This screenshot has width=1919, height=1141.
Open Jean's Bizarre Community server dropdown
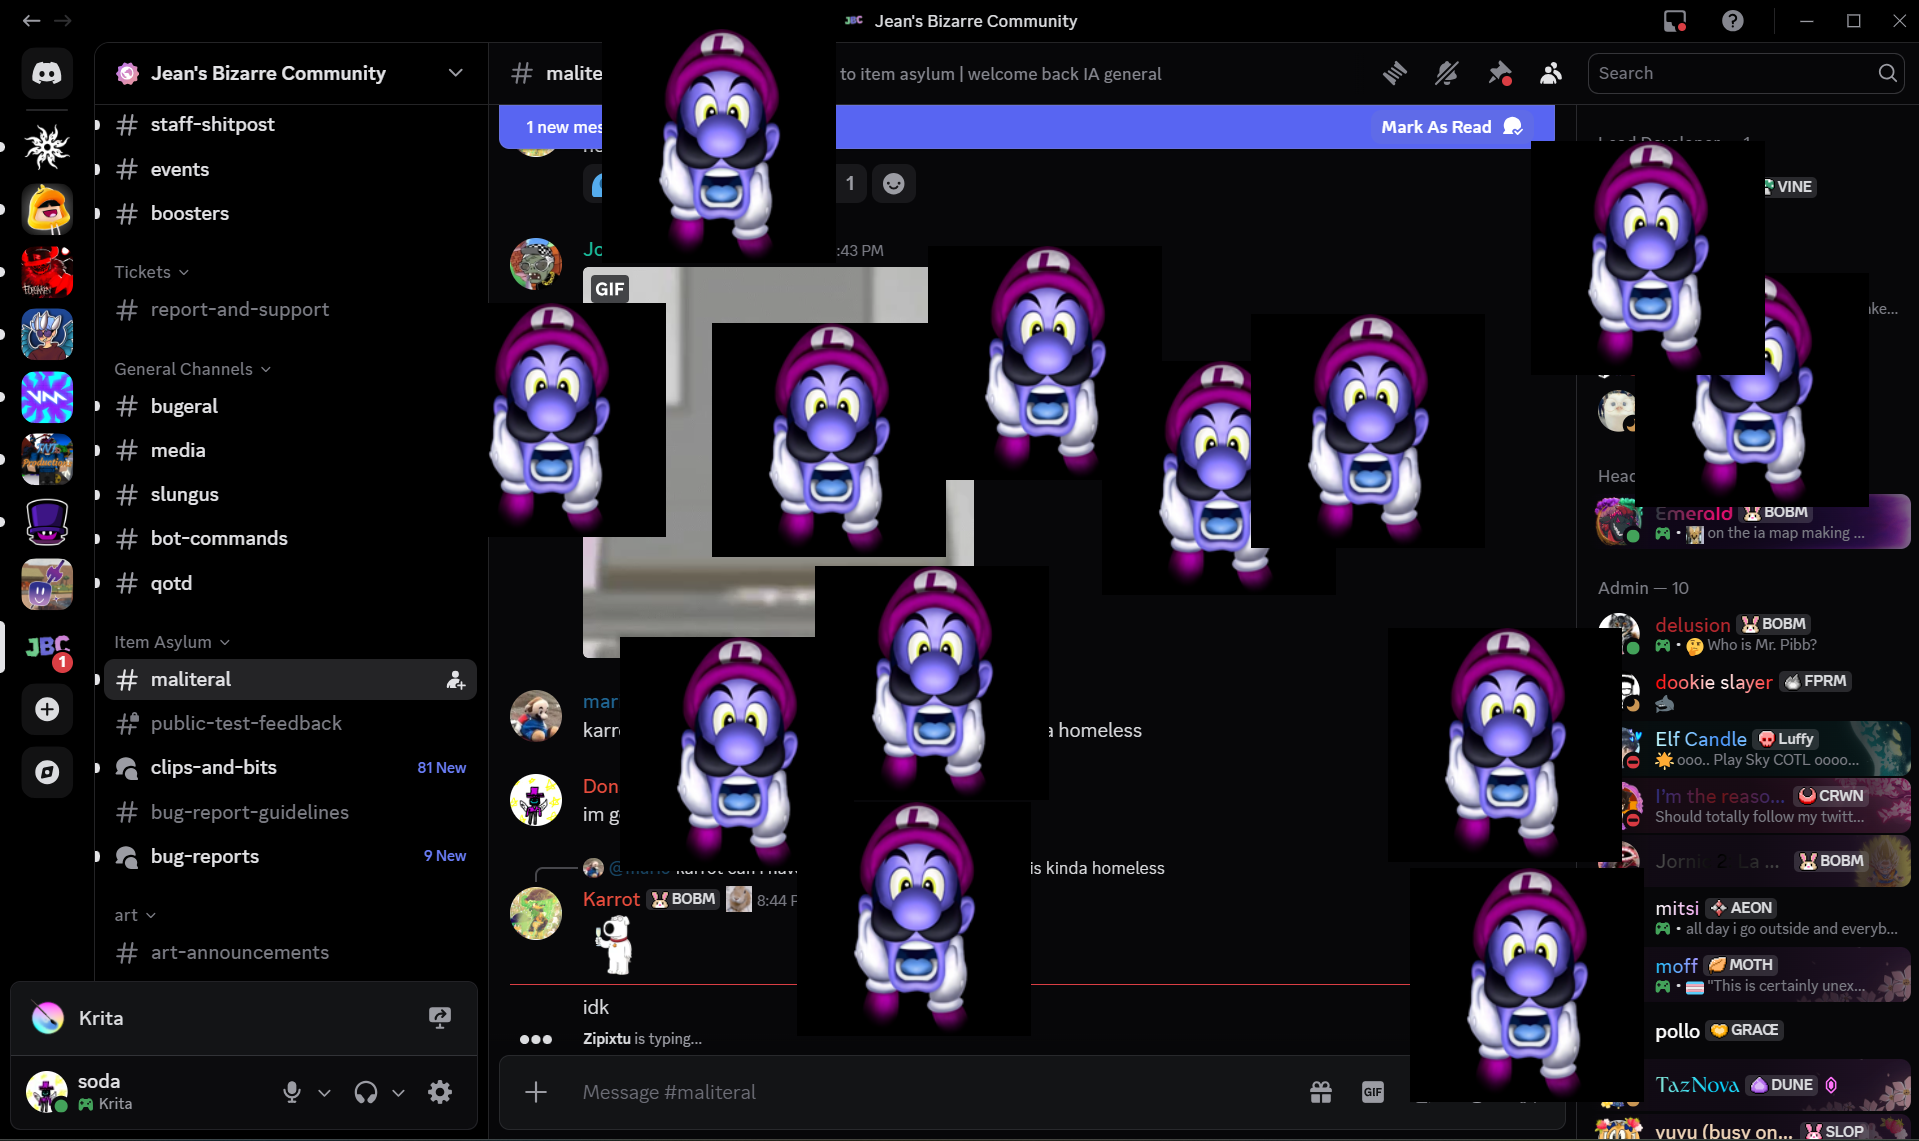click(x=291, y=73)
